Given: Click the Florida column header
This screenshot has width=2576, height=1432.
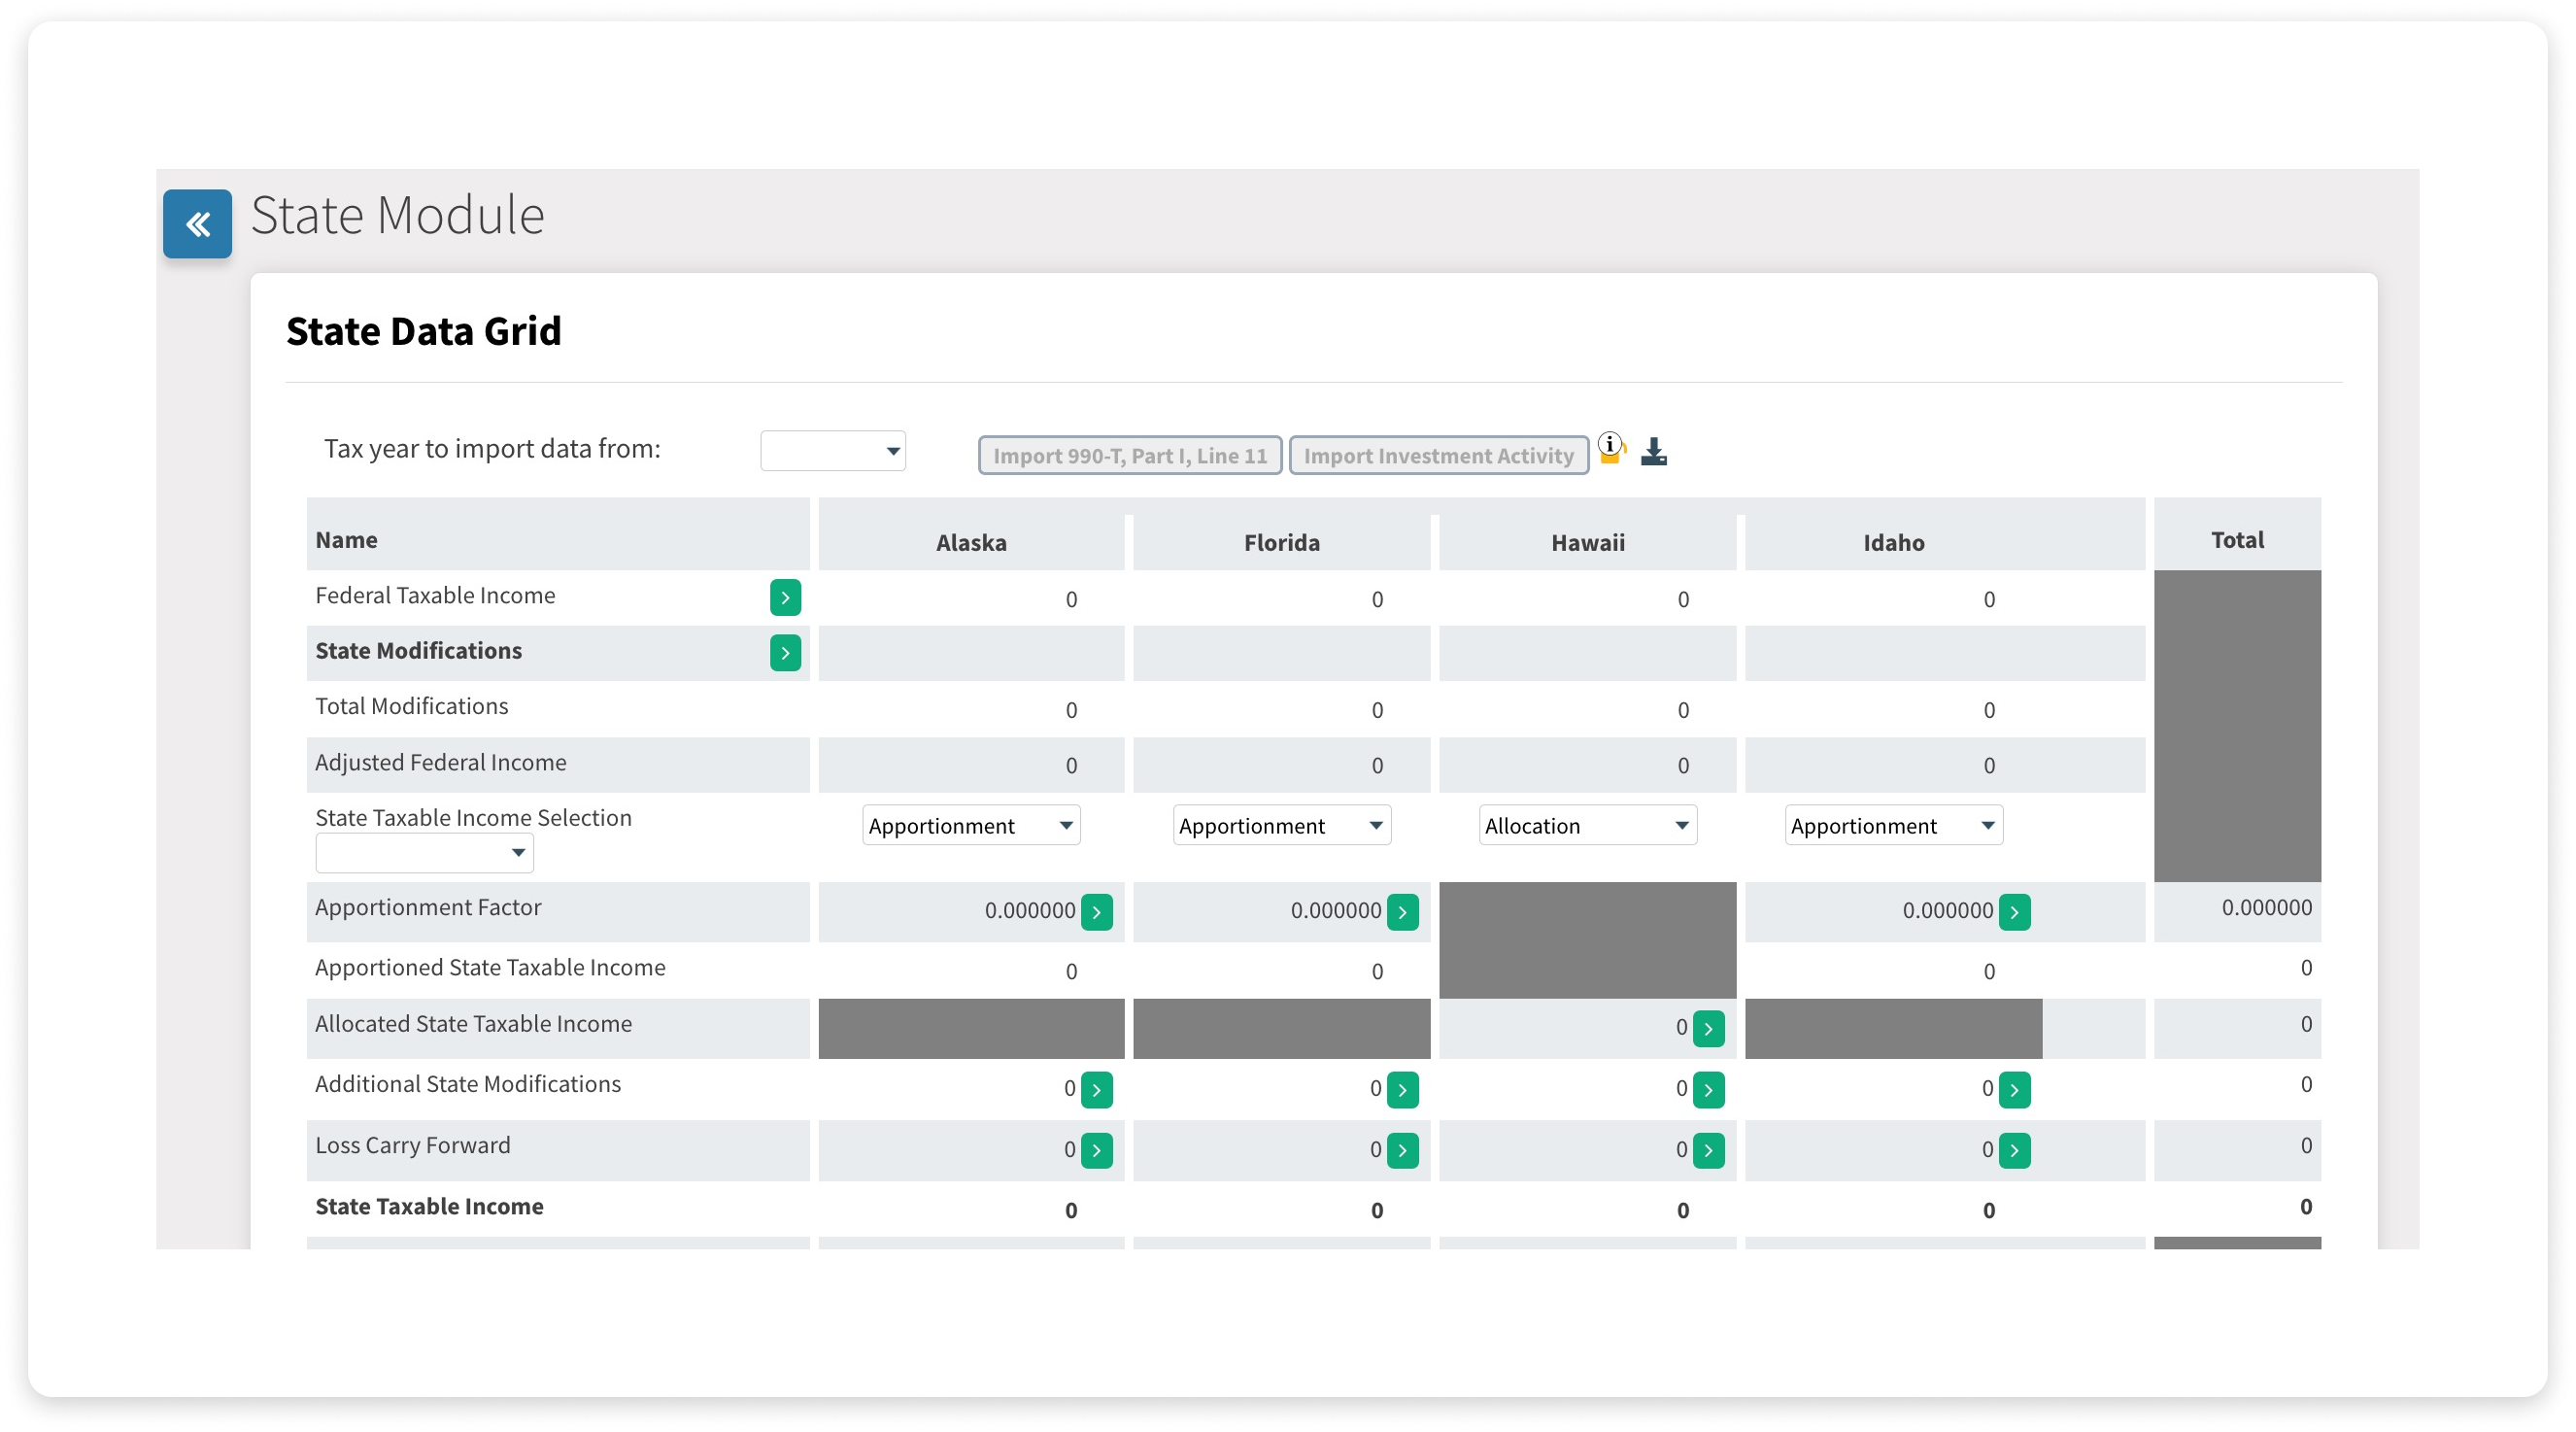Looking at the screenshot, I should pos(1281,543).
